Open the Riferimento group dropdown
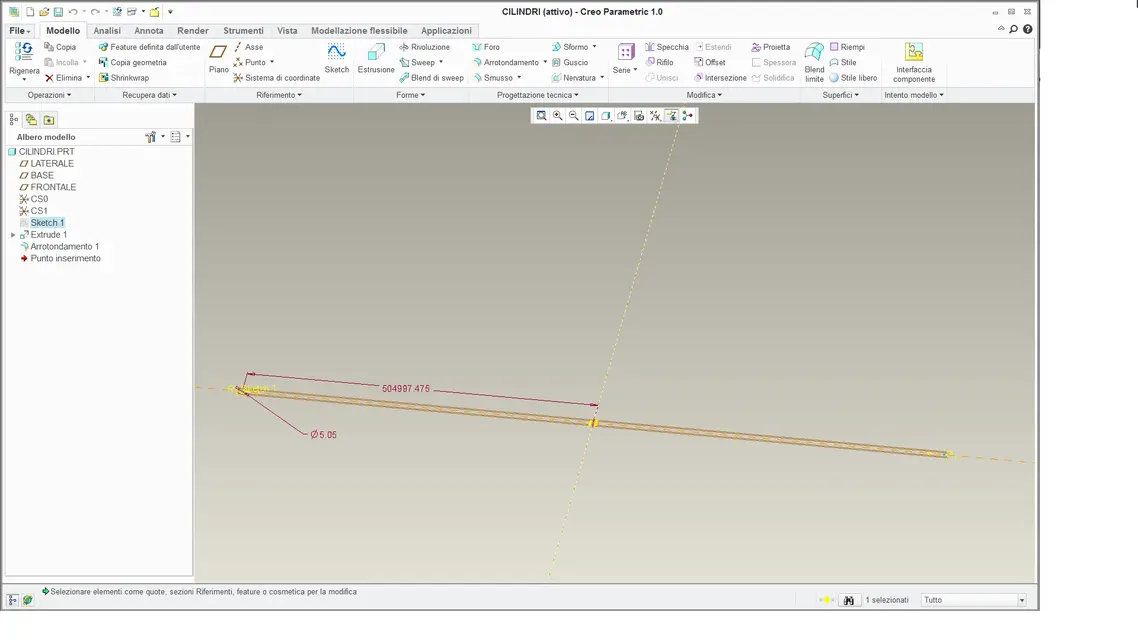The image size is (1138, 640). (x=279, y=95)
